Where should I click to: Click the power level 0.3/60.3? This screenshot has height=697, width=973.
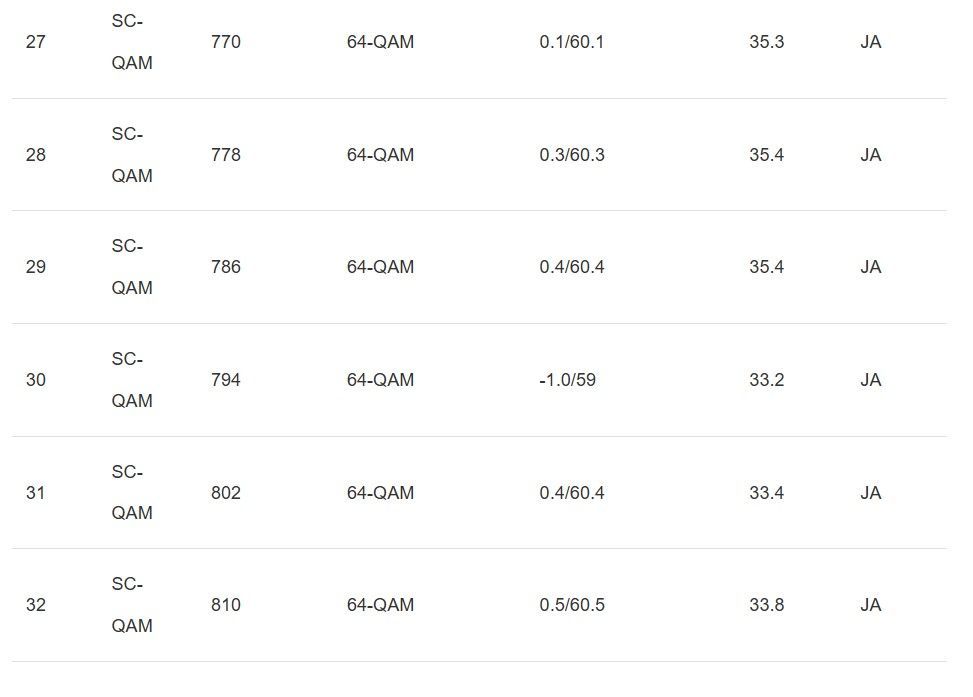coord(571,155)
